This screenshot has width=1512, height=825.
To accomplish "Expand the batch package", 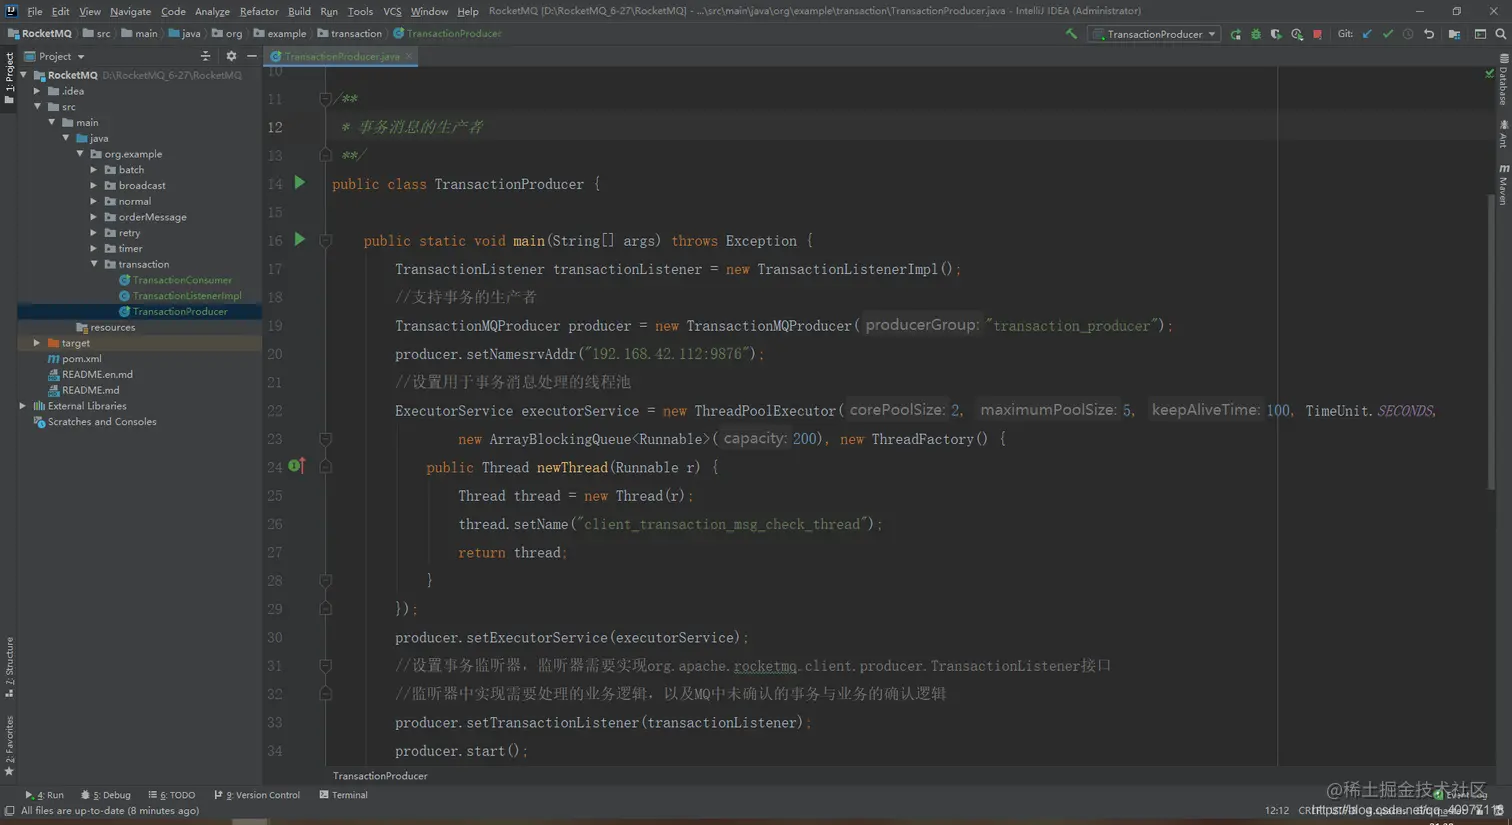I will 94,170.
